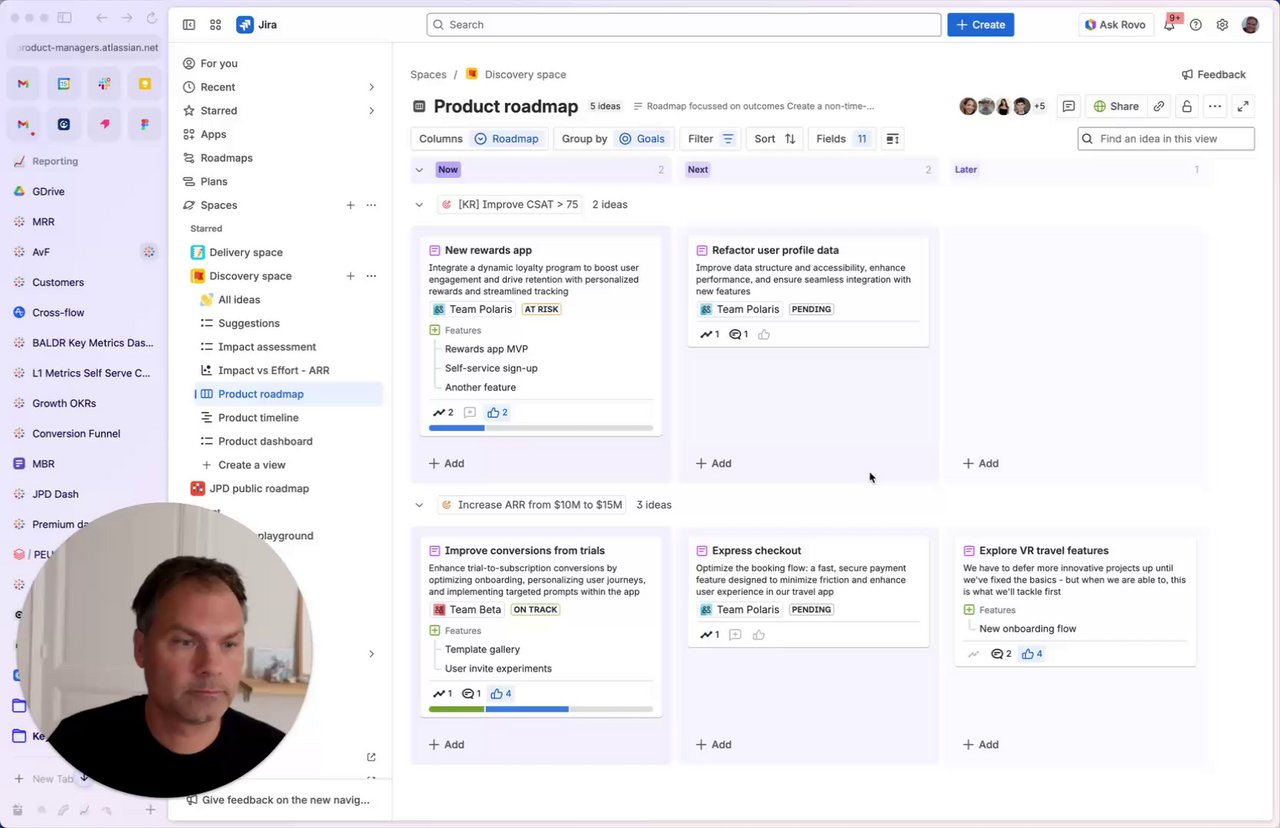
Task: Open the Group by Goals dropdown
Action: [x=613, y=139]
